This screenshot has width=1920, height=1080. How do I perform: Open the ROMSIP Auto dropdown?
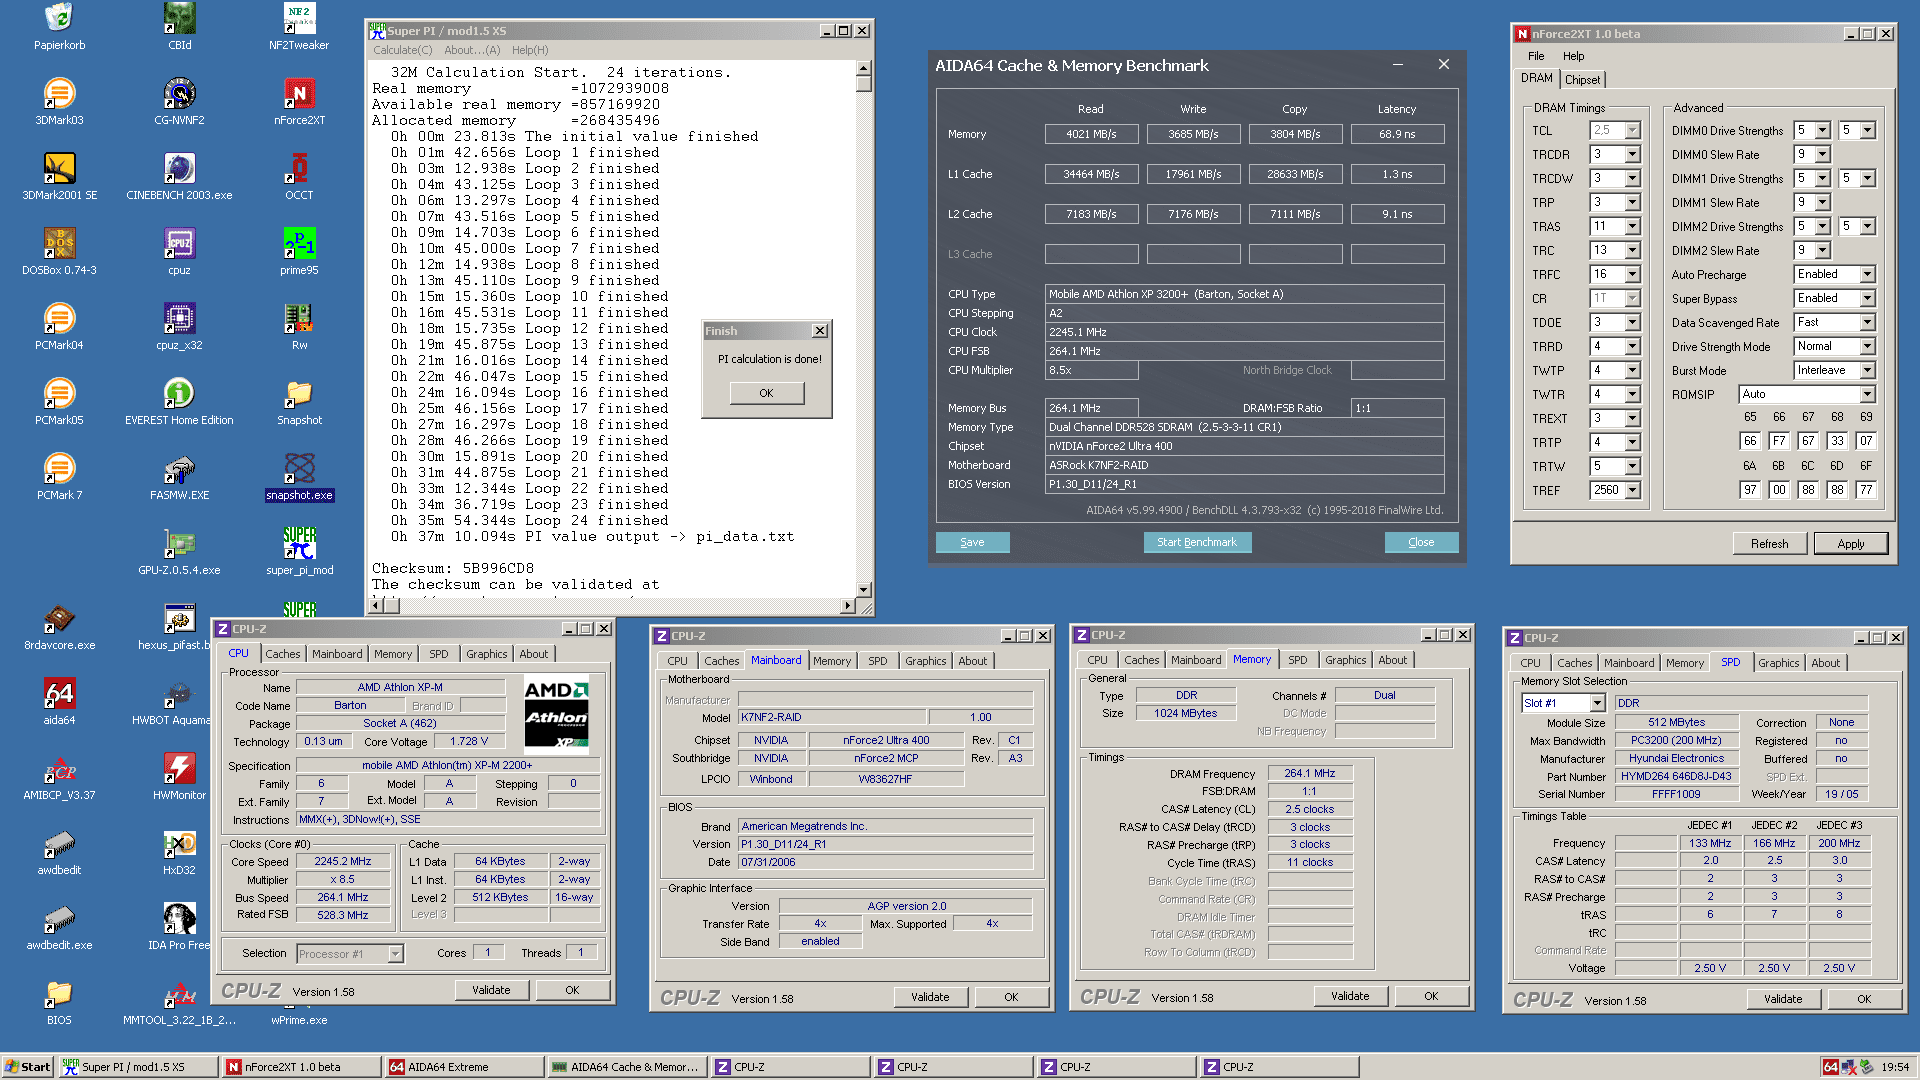tap(1867, 395)
